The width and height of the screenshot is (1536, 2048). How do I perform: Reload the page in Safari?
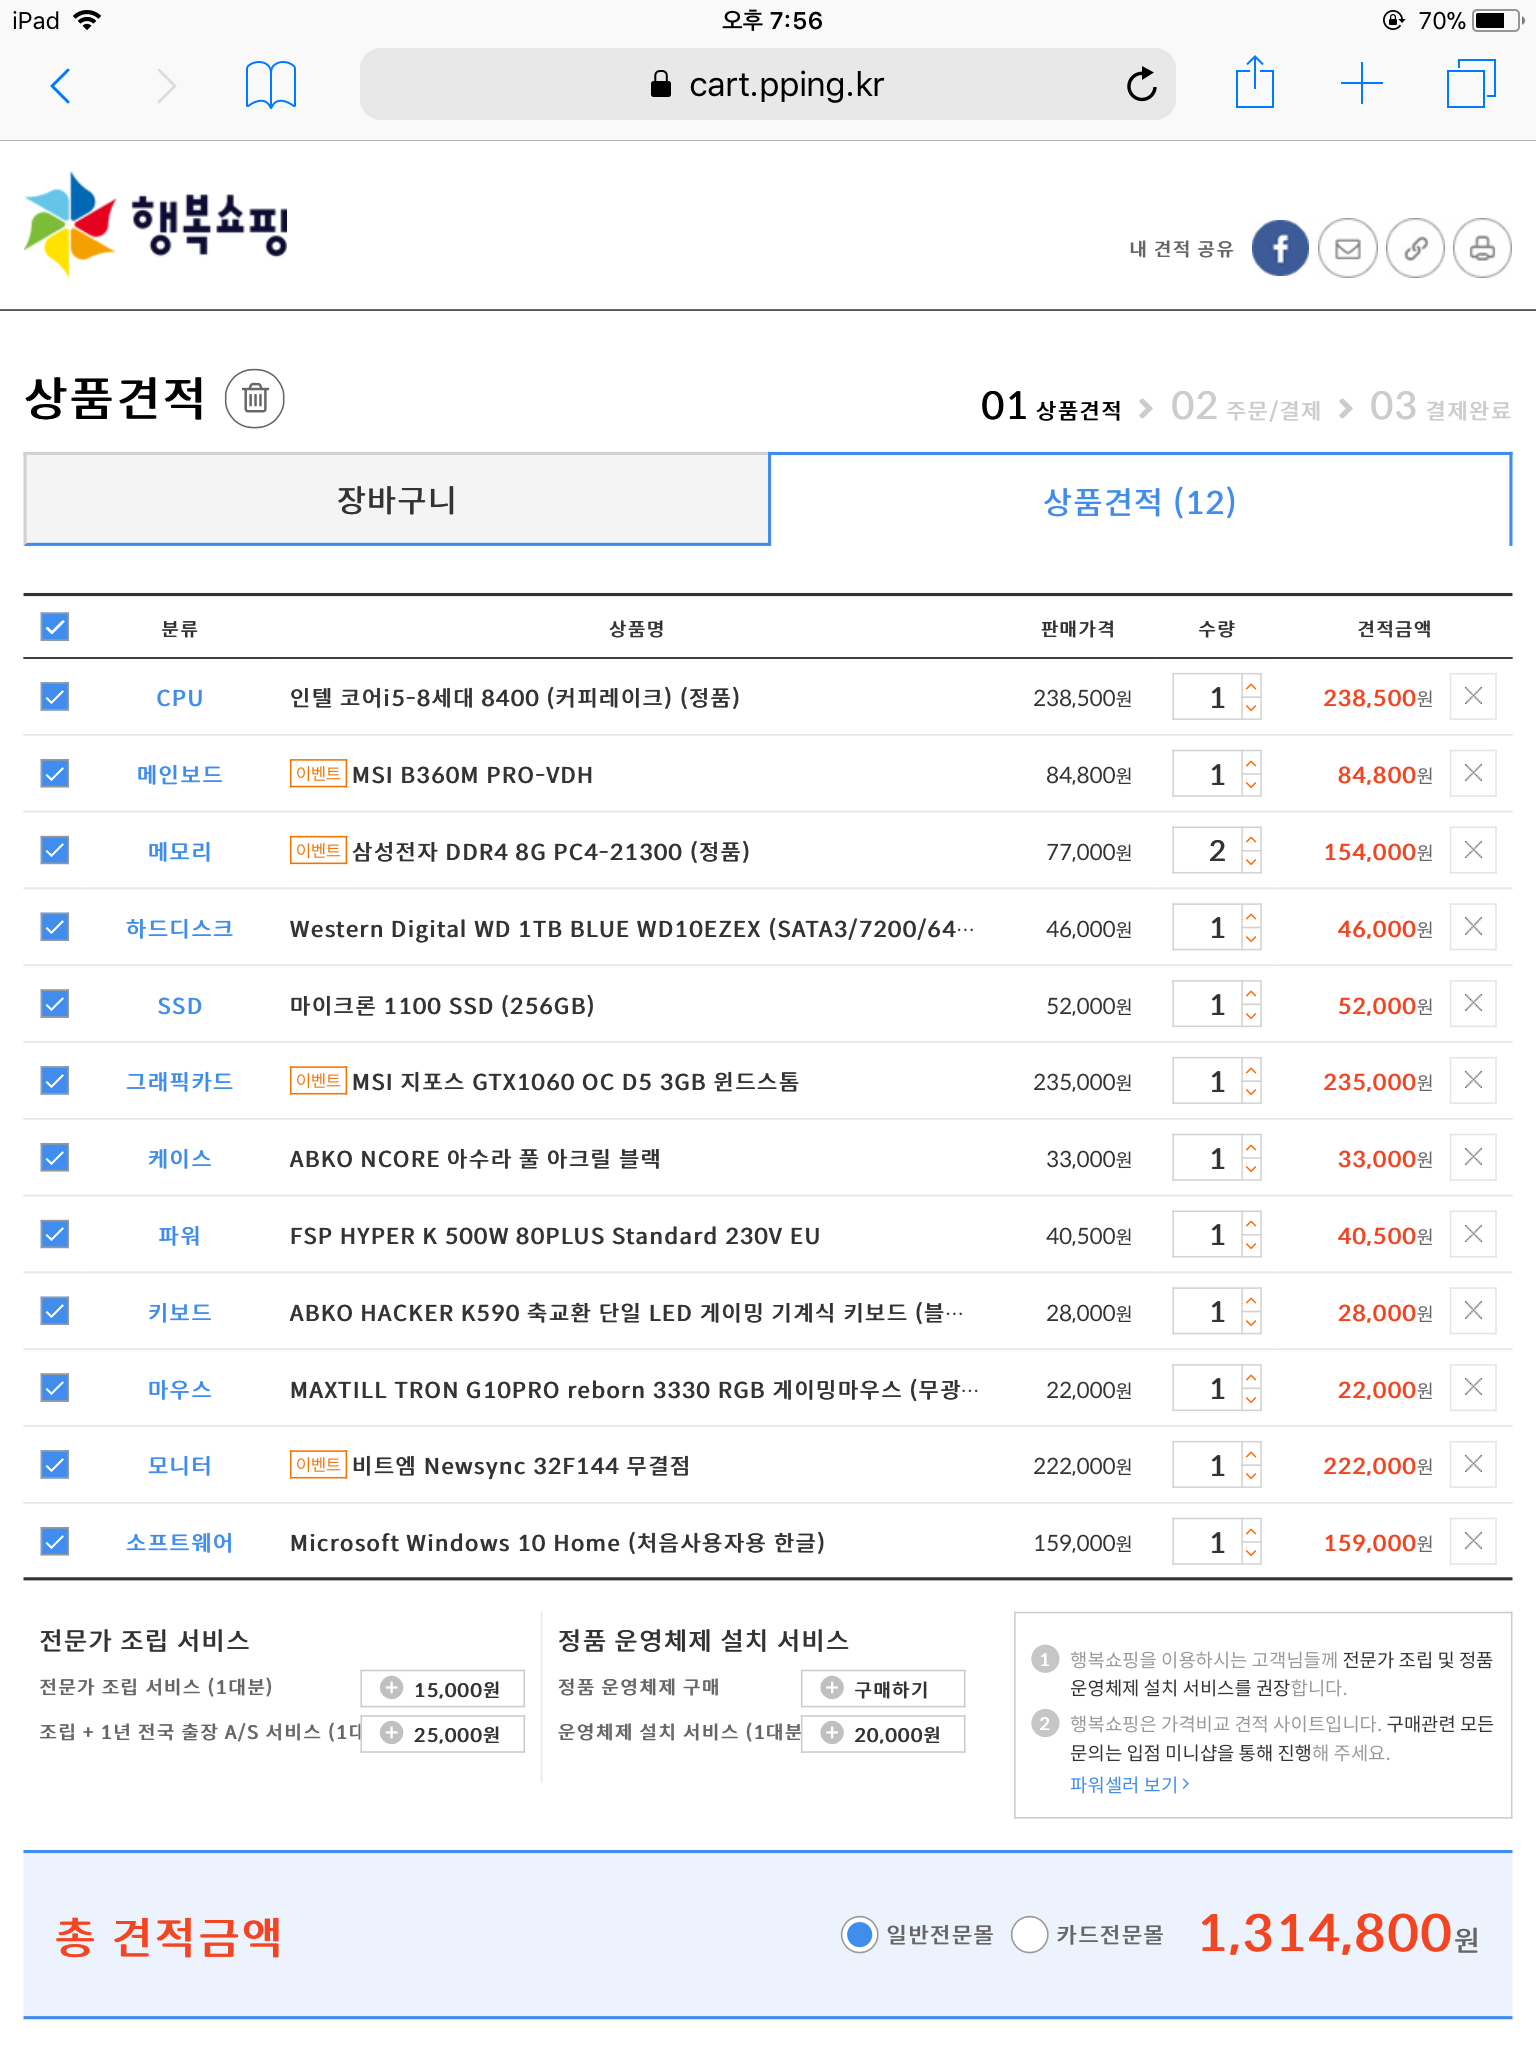point(1141,85)
